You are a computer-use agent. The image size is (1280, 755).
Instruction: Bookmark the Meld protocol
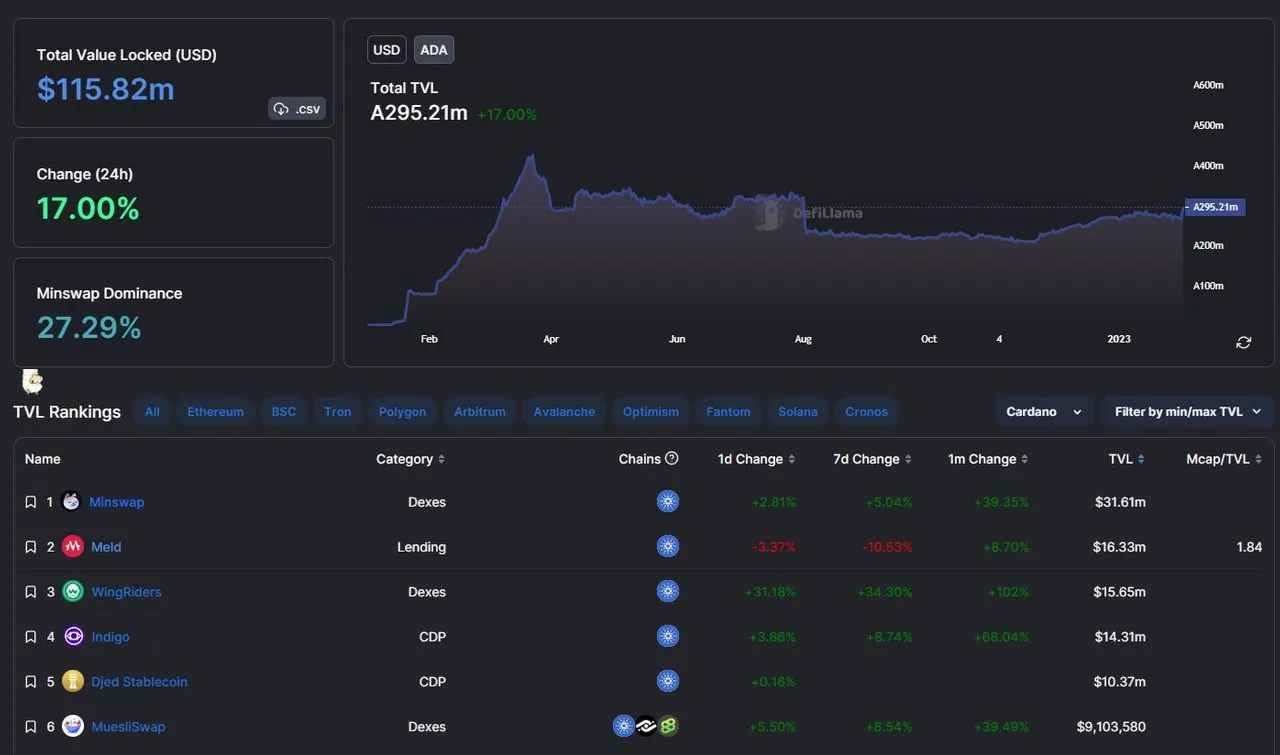point(30,547)
